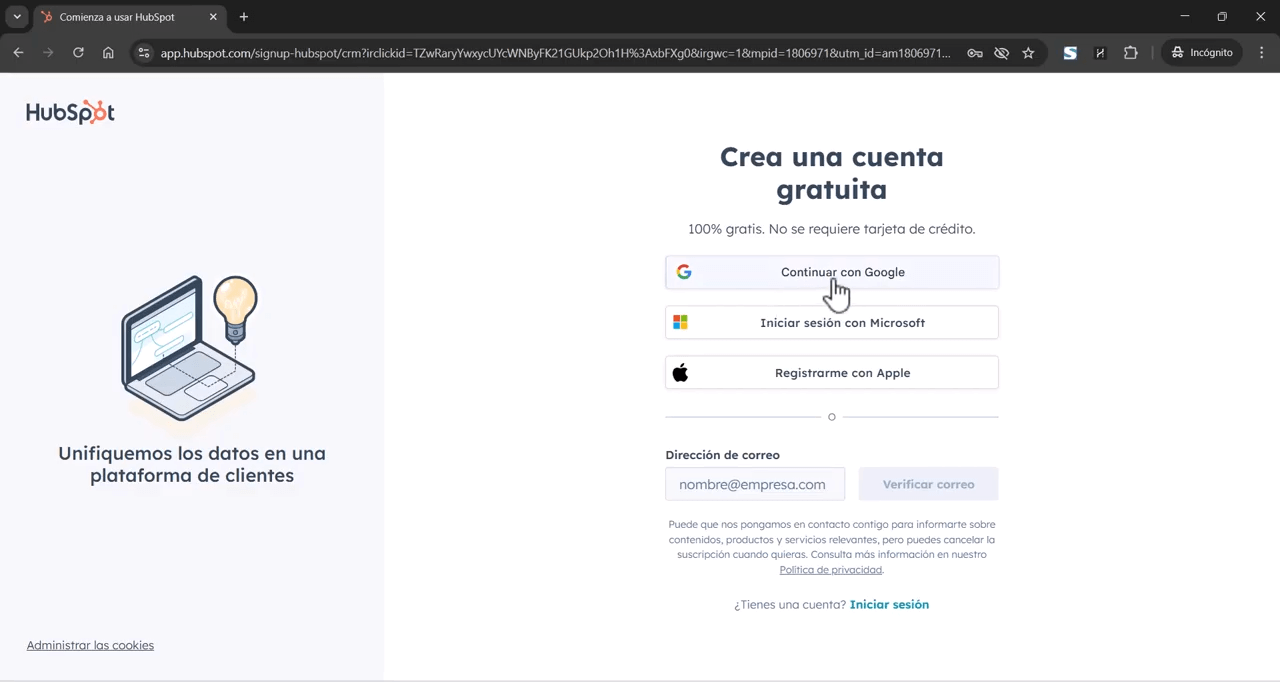Open a new browser tab
This screenshot has width=1280, height=682.
(x=244, y=17)
